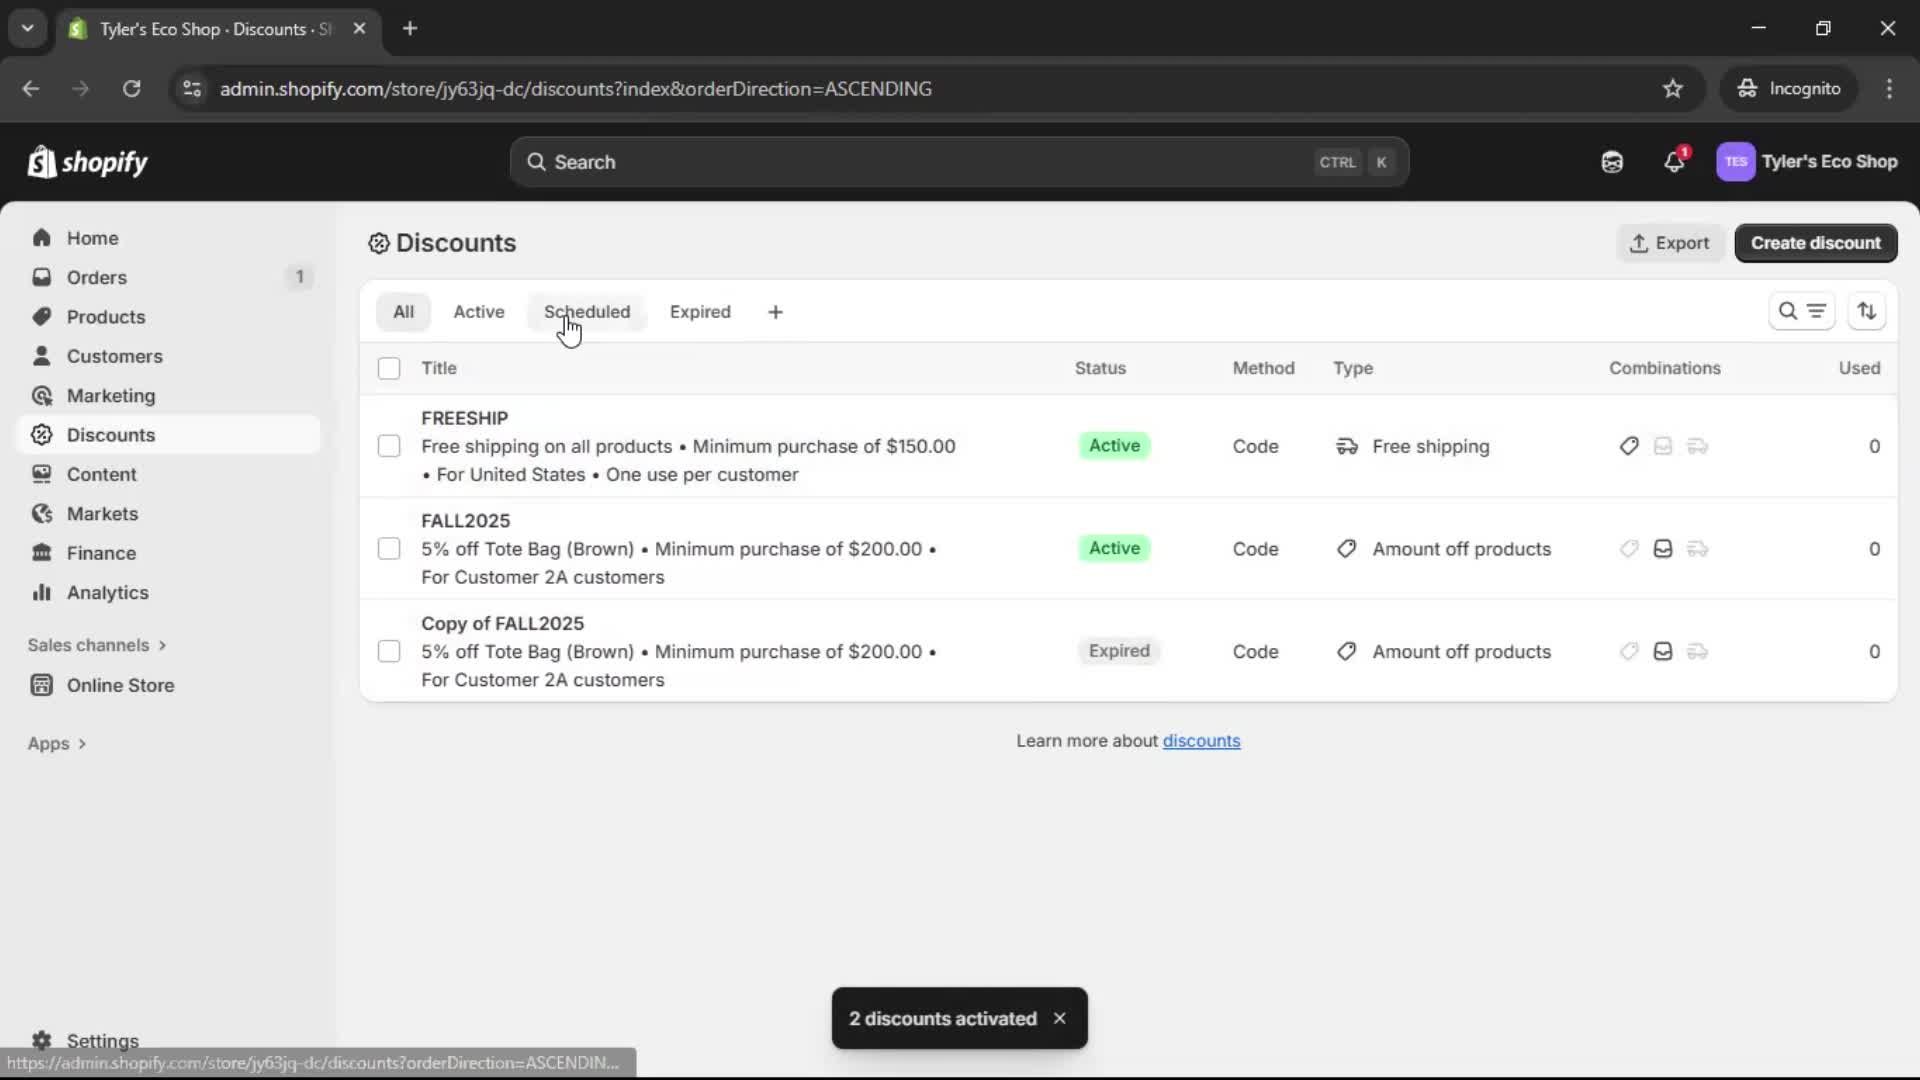
Task: Click the shipping discount combination icon on FREESHIP row
Action: pyautogui.click(x=1697, y=447)
